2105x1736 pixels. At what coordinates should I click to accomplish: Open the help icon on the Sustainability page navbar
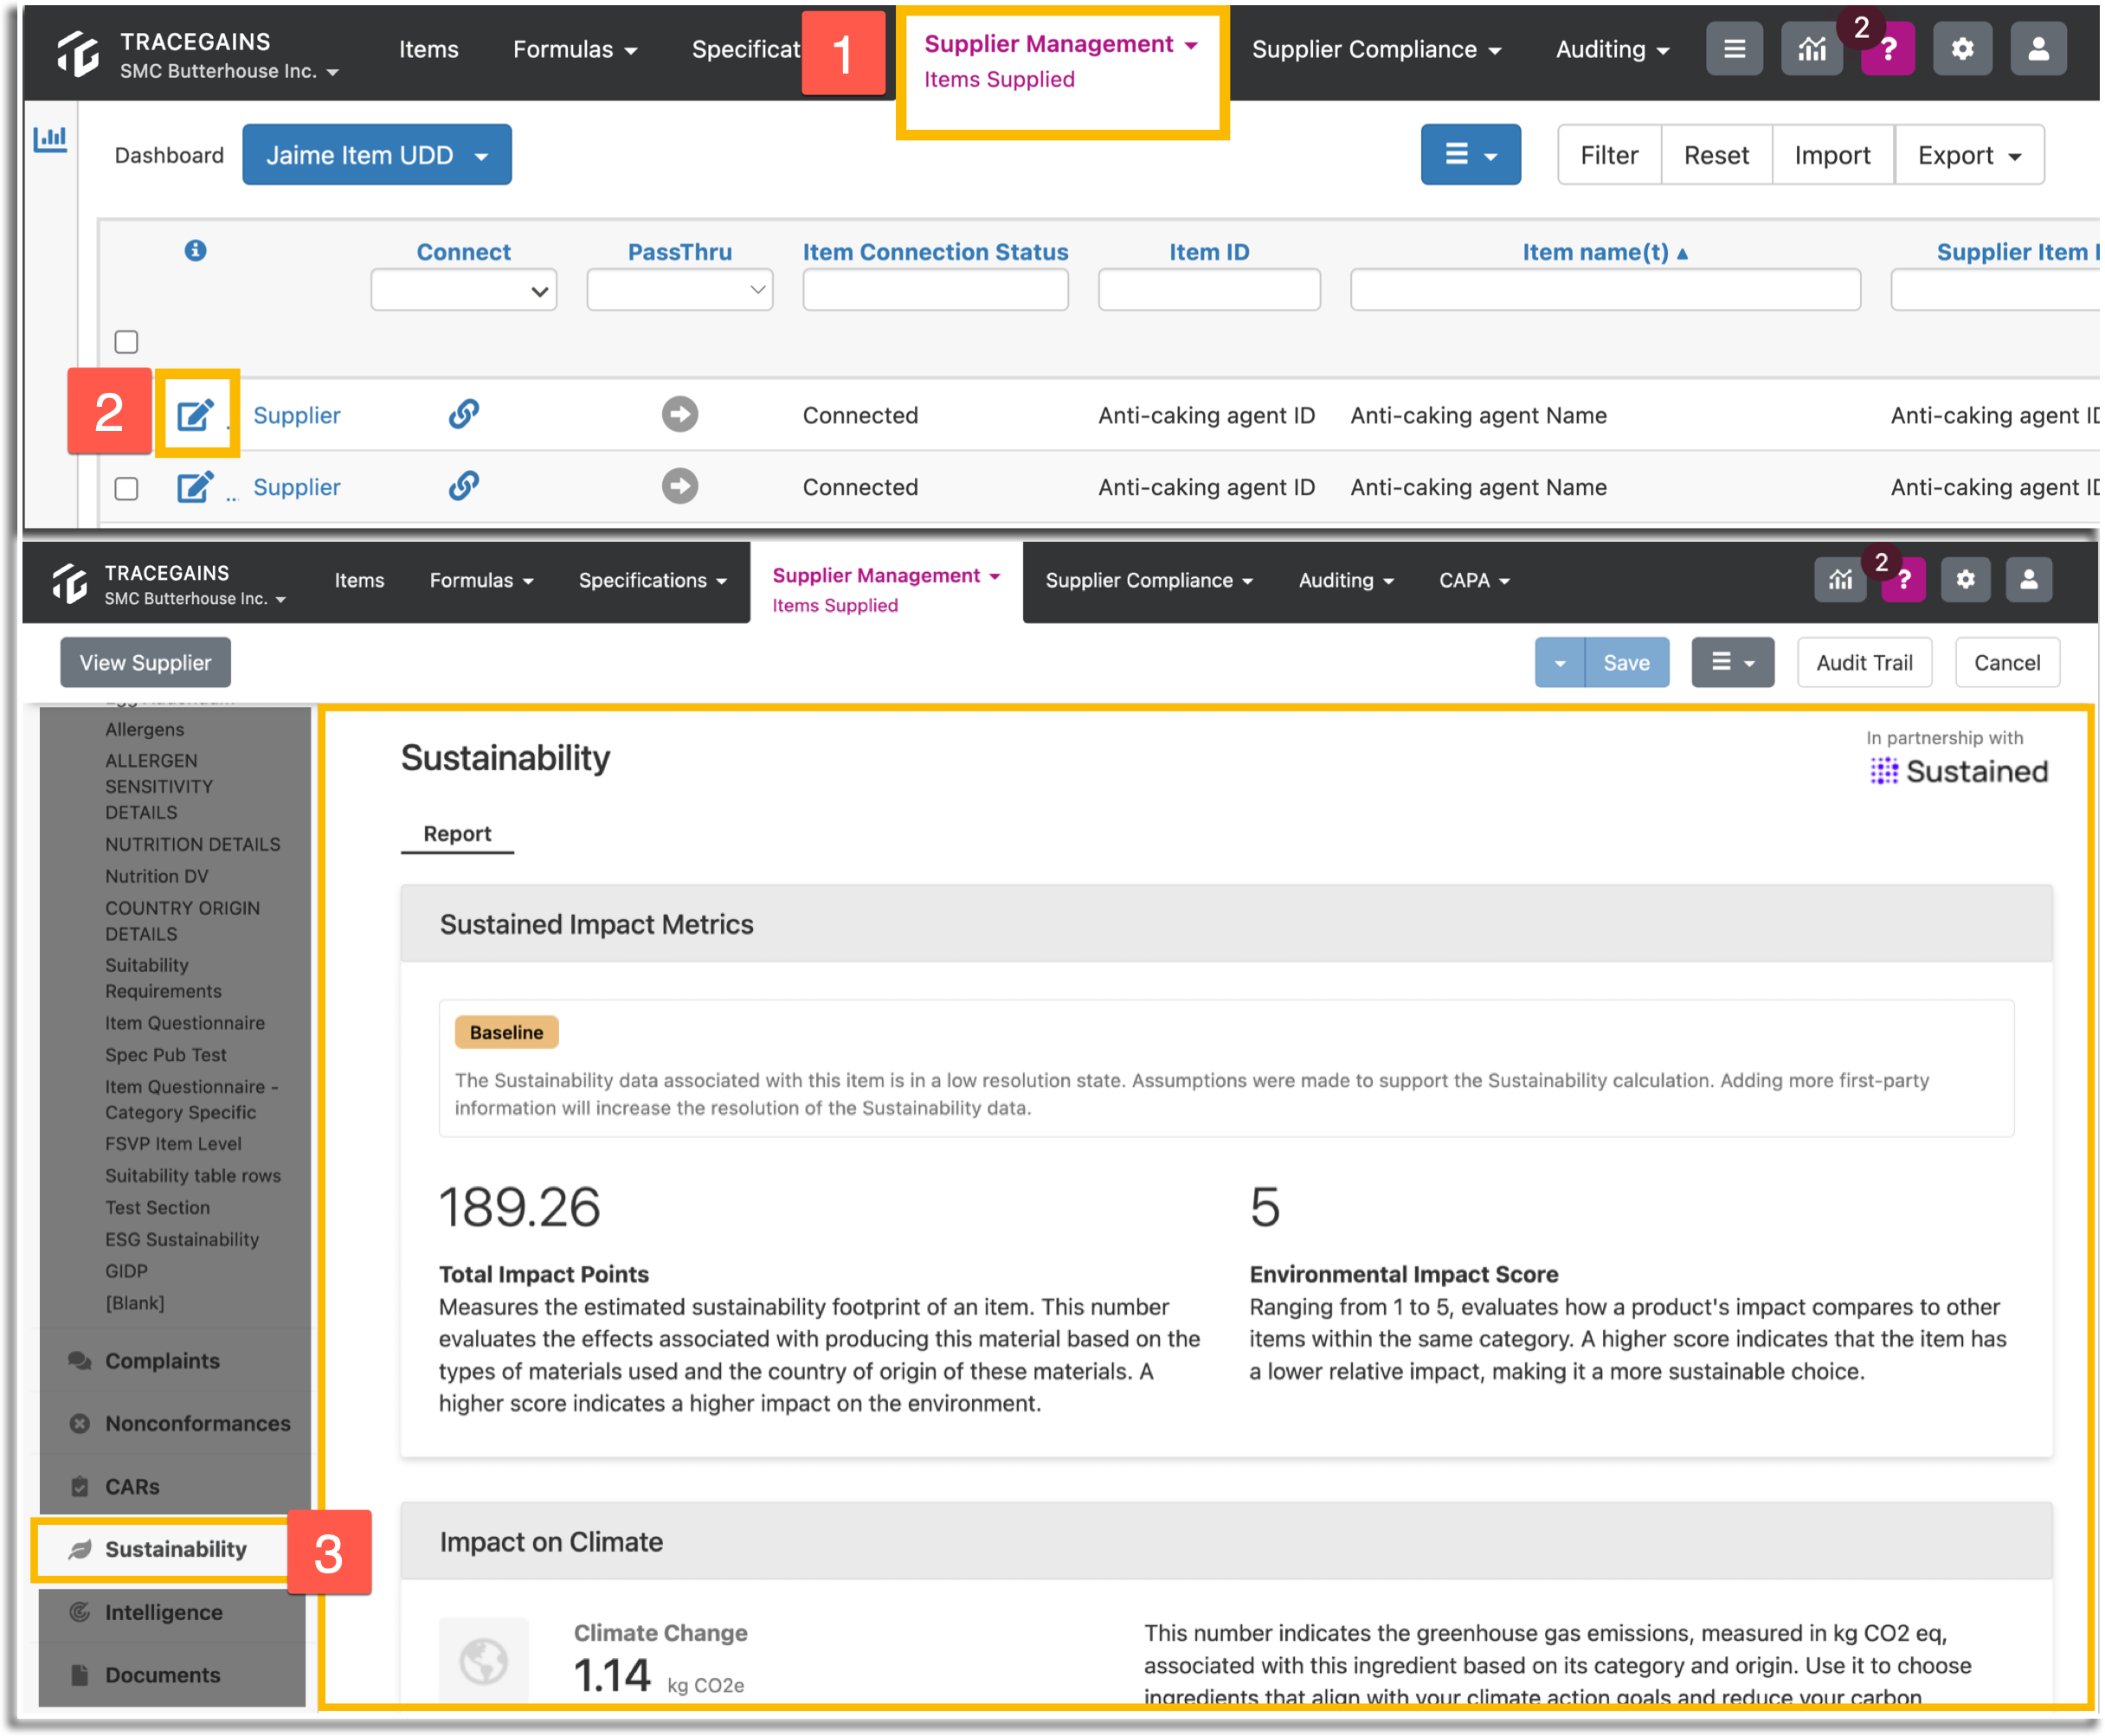(1905, 580)
